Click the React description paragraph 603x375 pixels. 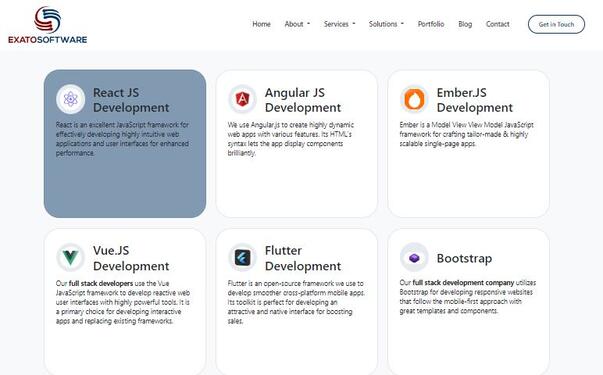[122, 139]
